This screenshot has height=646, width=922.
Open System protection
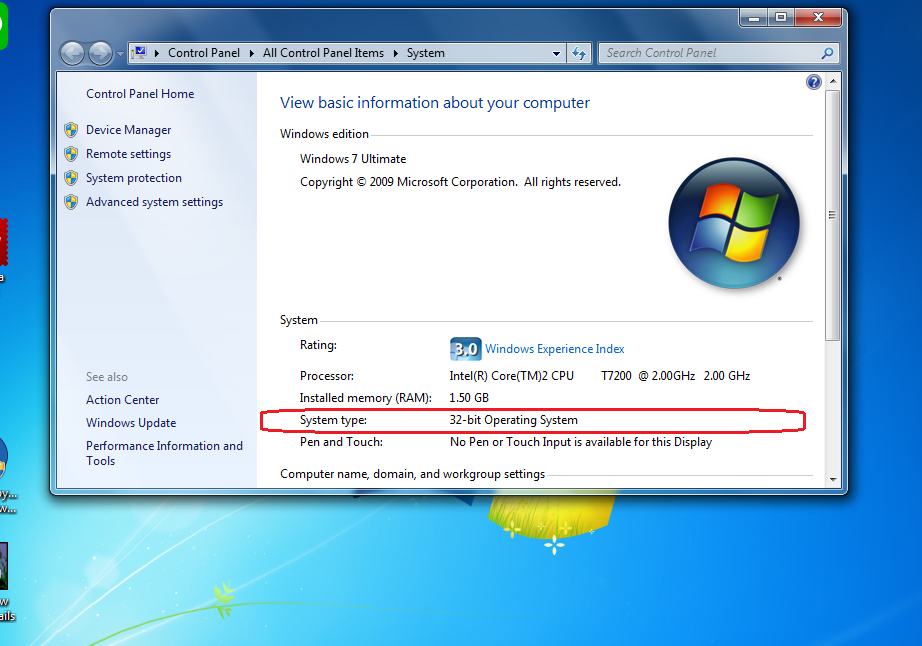[x=133, y=178]
